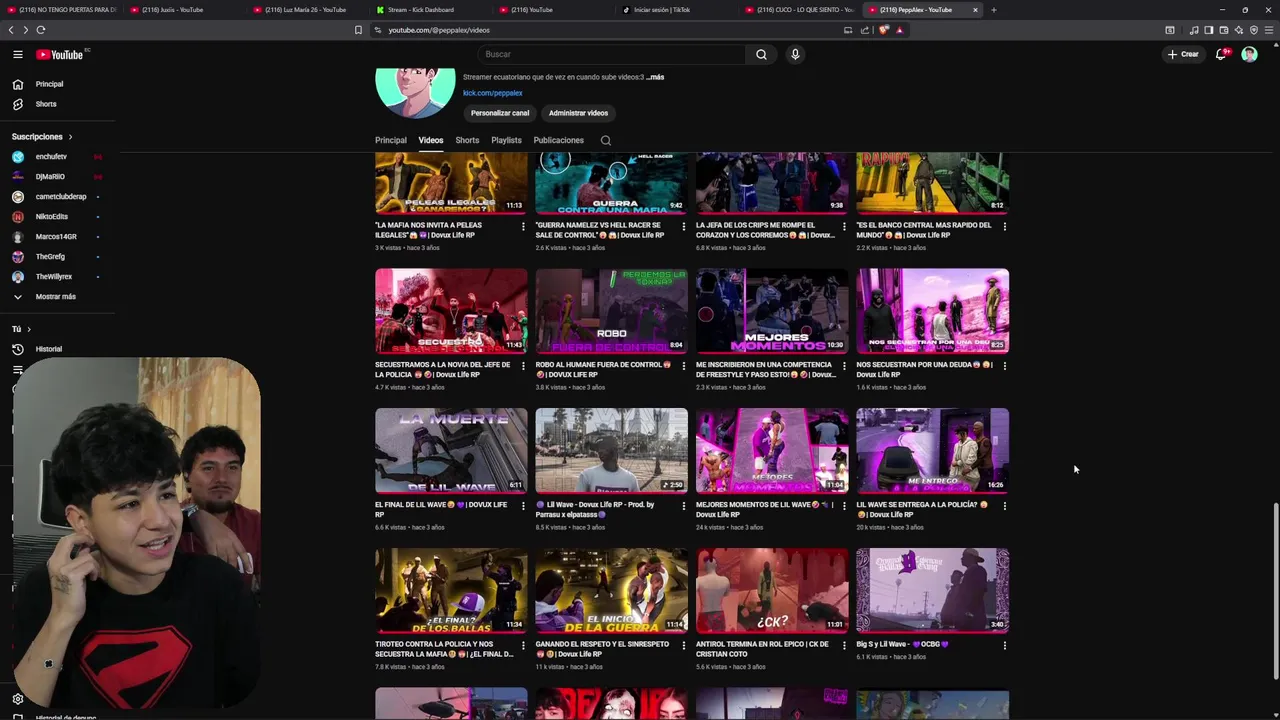Open TheGrefg subscription channel

pyautogui.click(x=50, y=257)
